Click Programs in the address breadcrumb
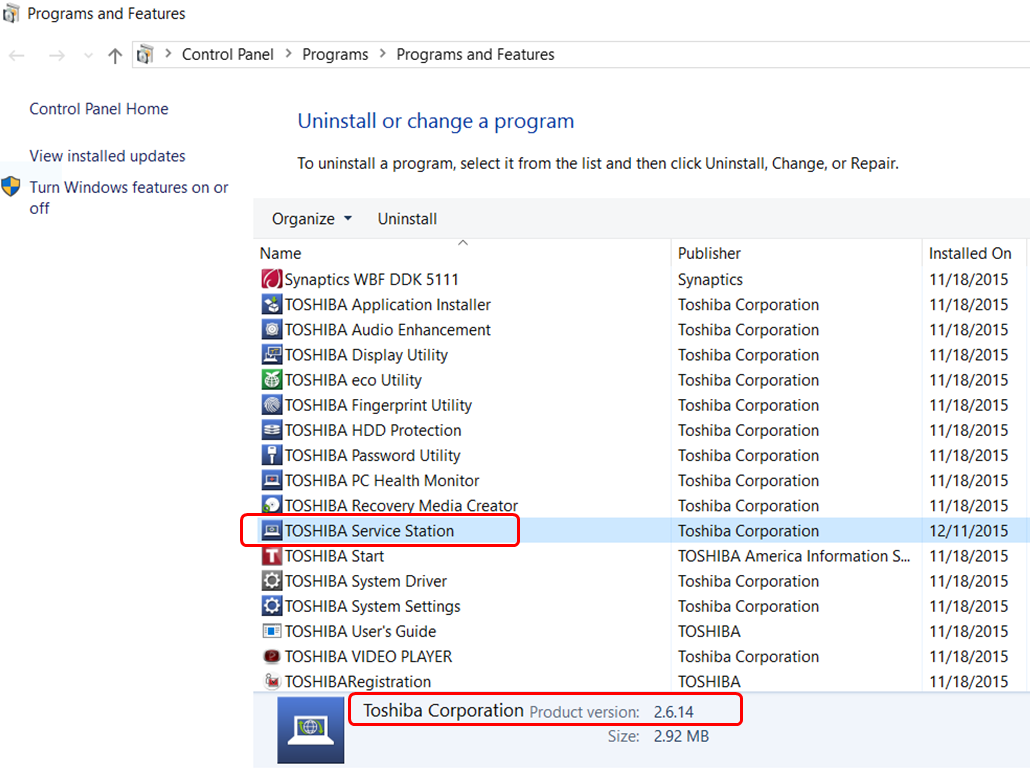 coord(335,55)
